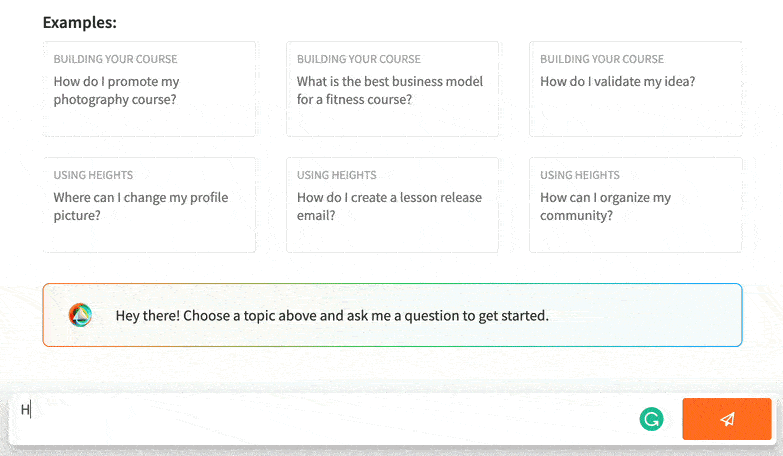
Task: Click 'USING HEIGHTS' label on community card
Action: [x=580, y=175]
